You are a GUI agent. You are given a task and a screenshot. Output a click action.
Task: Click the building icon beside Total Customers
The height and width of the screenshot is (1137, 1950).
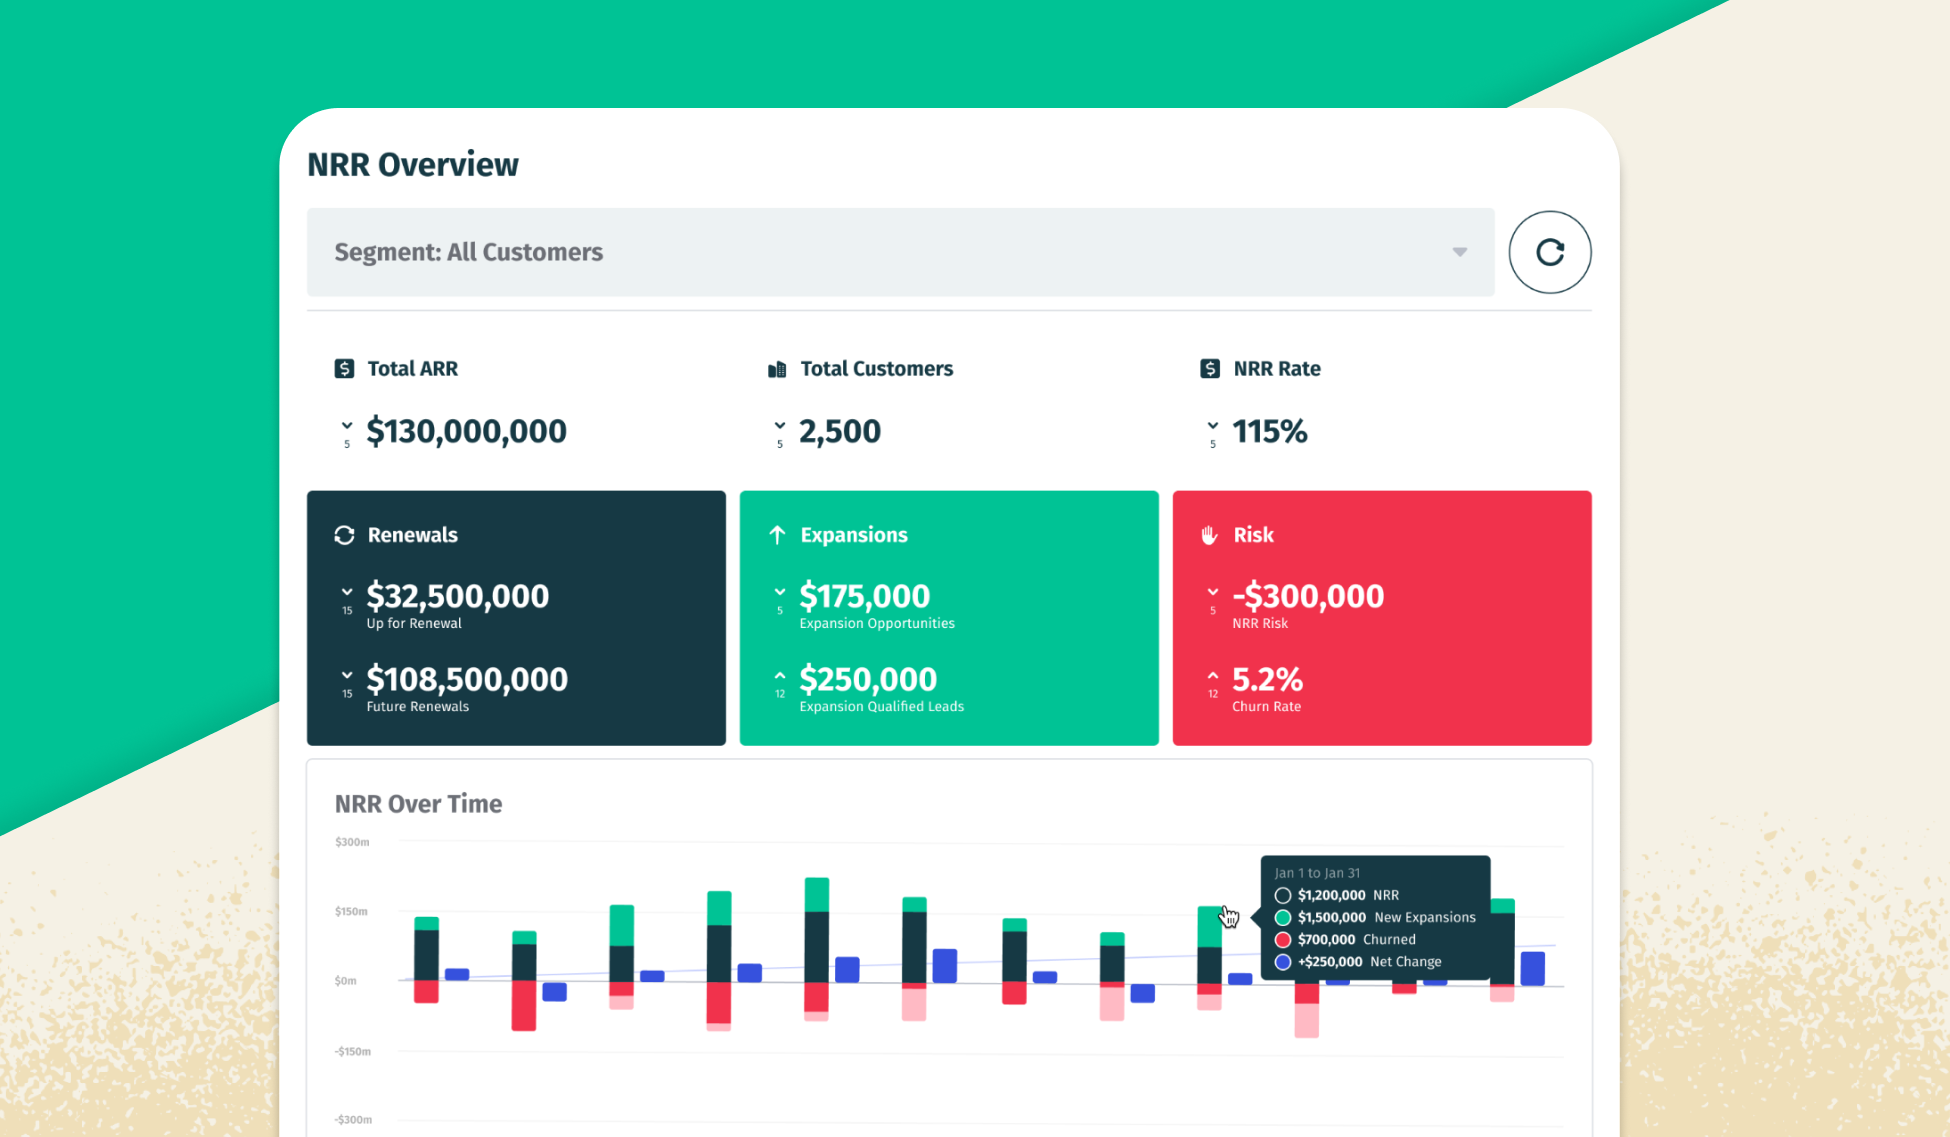[x=776, y=368]
